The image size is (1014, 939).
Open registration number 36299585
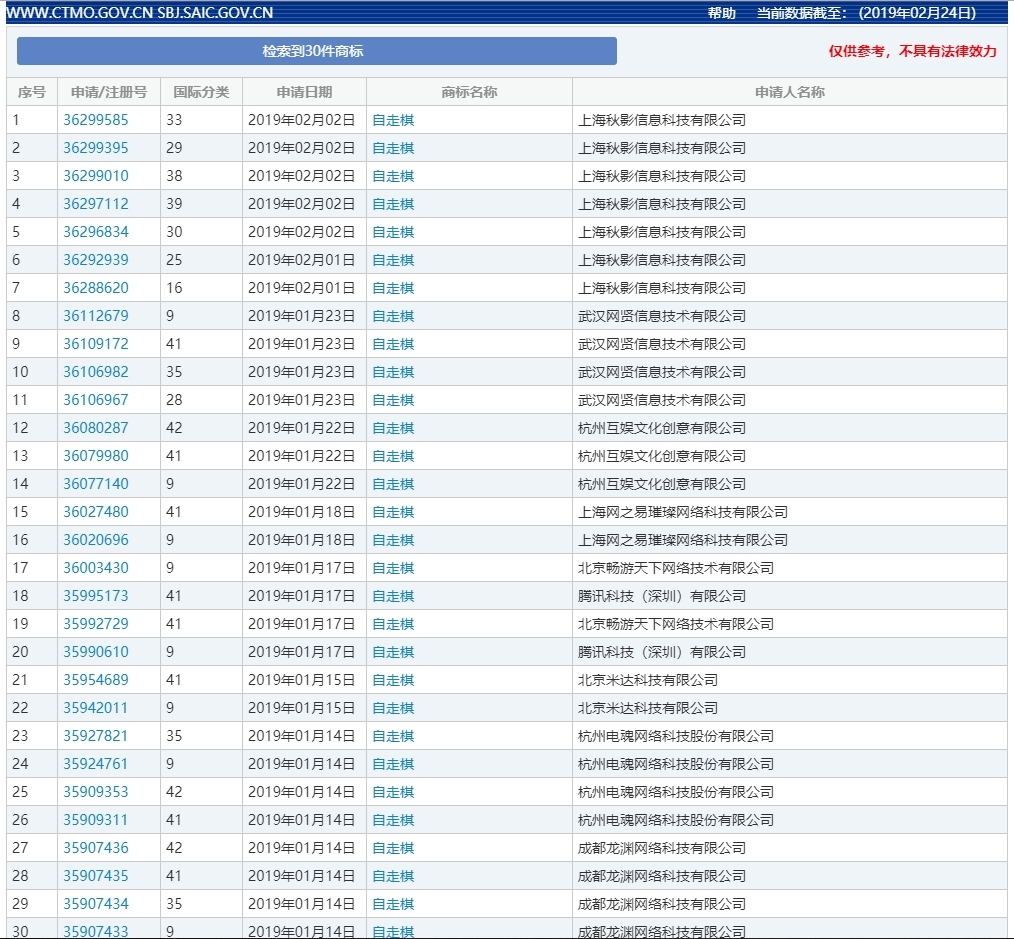[x=96, y=120]
